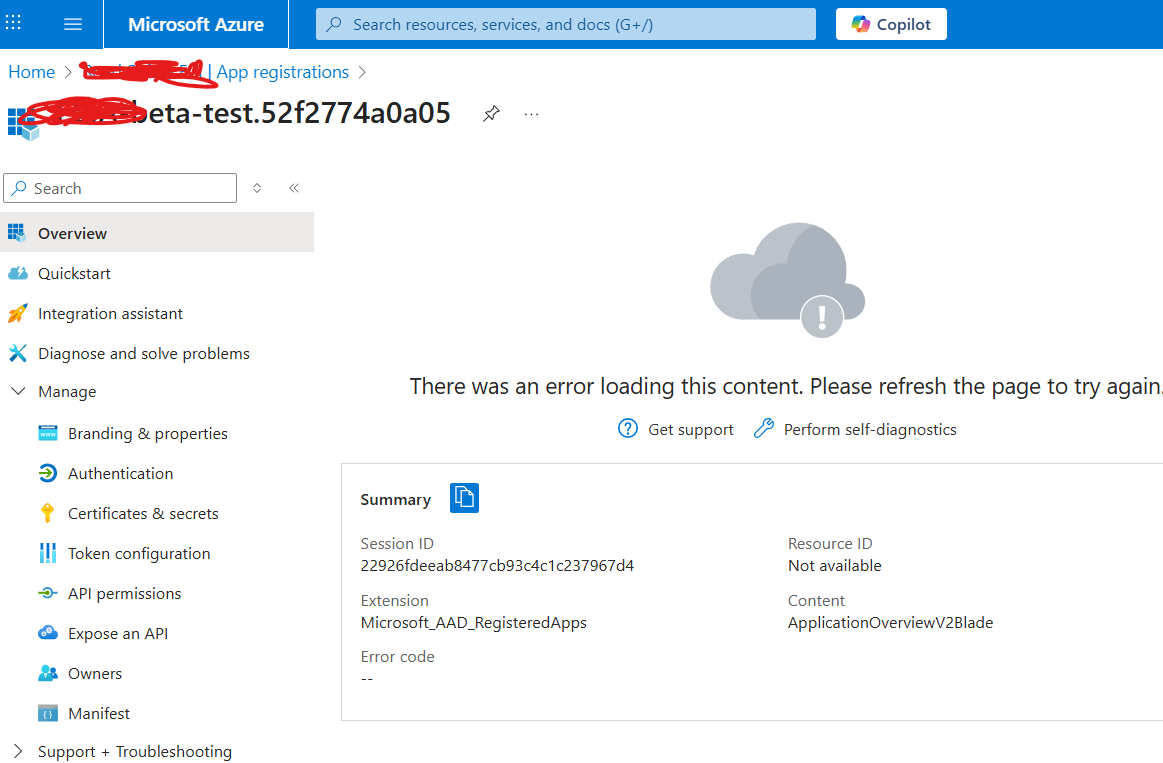This screenshot has width=1163, height=763.
Task: Click Perform self-diagnostics
Action: [870, 429]
